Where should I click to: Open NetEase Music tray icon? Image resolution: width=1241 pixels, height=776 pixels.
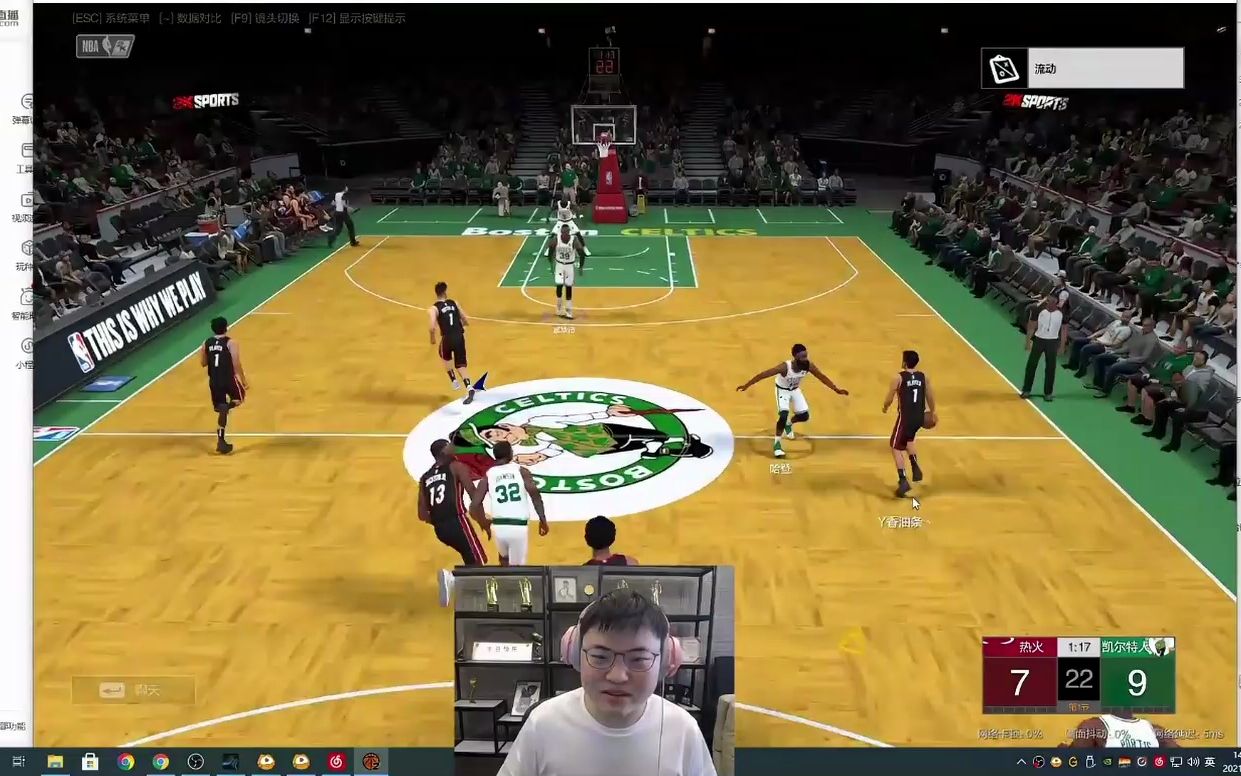(x=1158, y=763)
